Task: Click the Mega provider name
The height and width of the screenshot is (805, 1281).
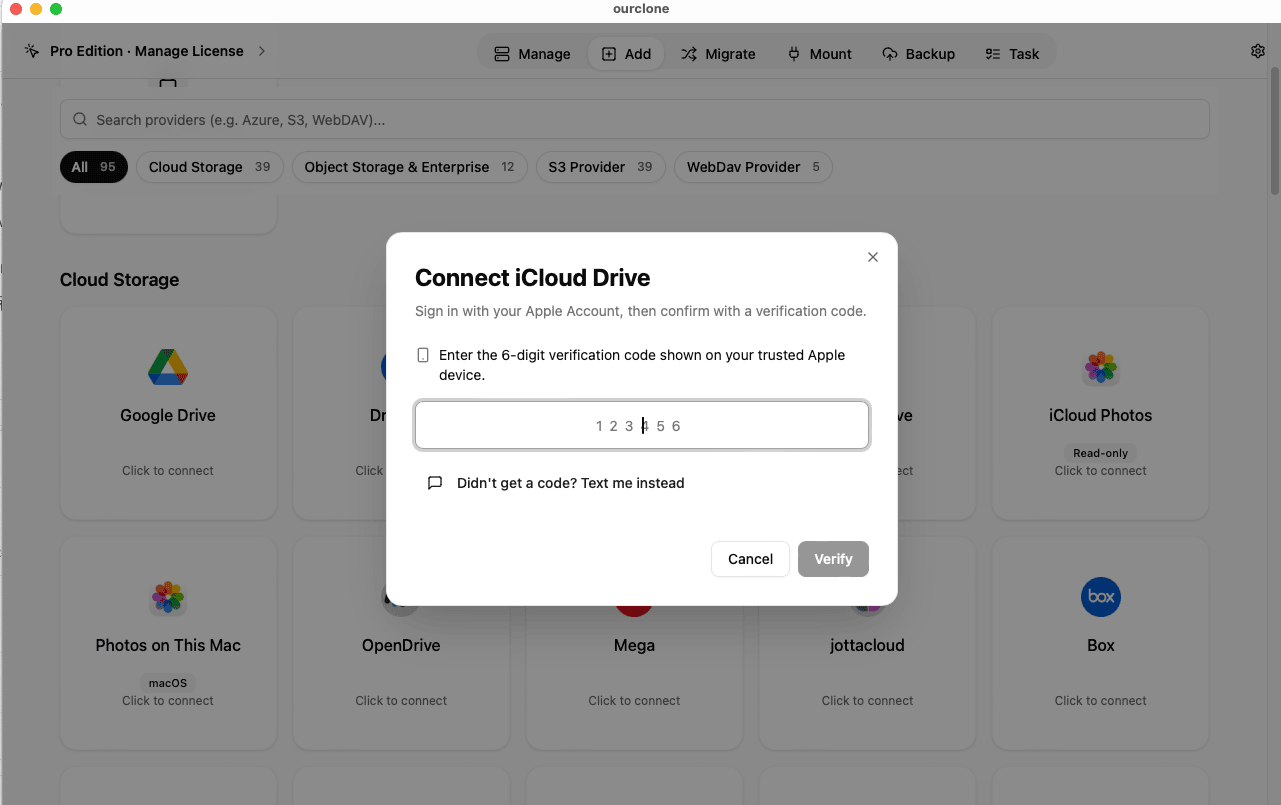Action: tap(634, 645)
